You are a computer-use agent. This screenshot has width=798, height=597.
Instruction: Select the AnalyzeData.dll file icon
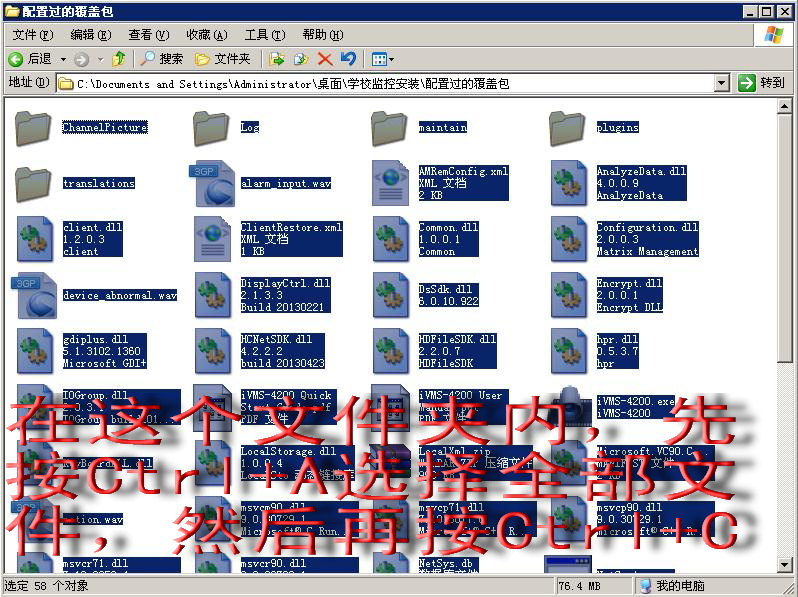(568, 183)
